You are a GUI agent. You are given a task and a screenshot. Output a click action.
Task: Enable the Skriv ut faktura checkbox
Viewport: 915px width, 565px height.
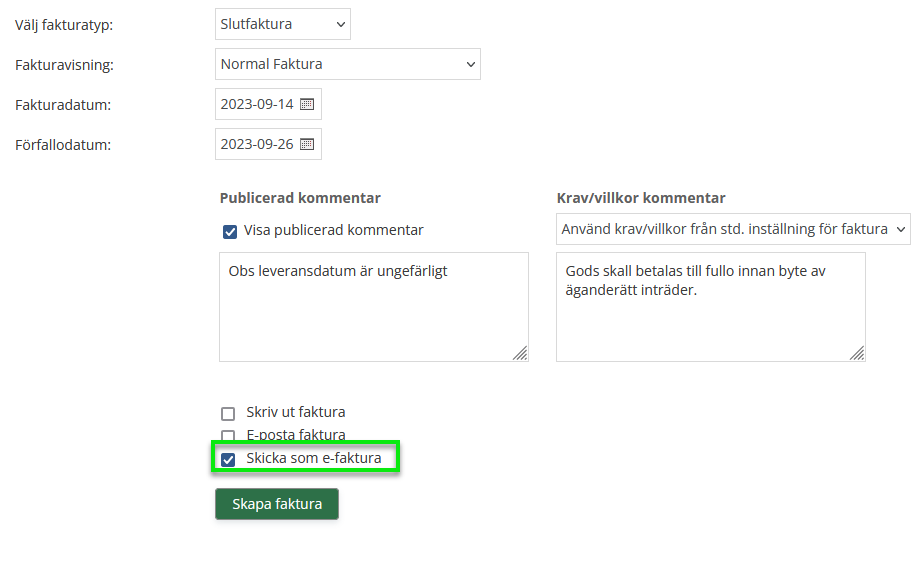coord(228,413)
